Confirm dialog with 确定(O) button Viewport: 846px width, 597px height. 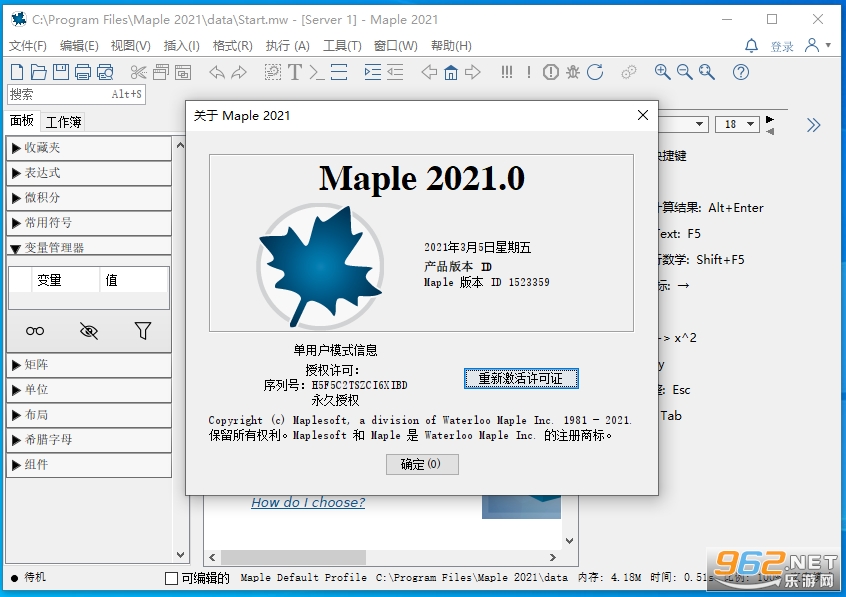422,464
